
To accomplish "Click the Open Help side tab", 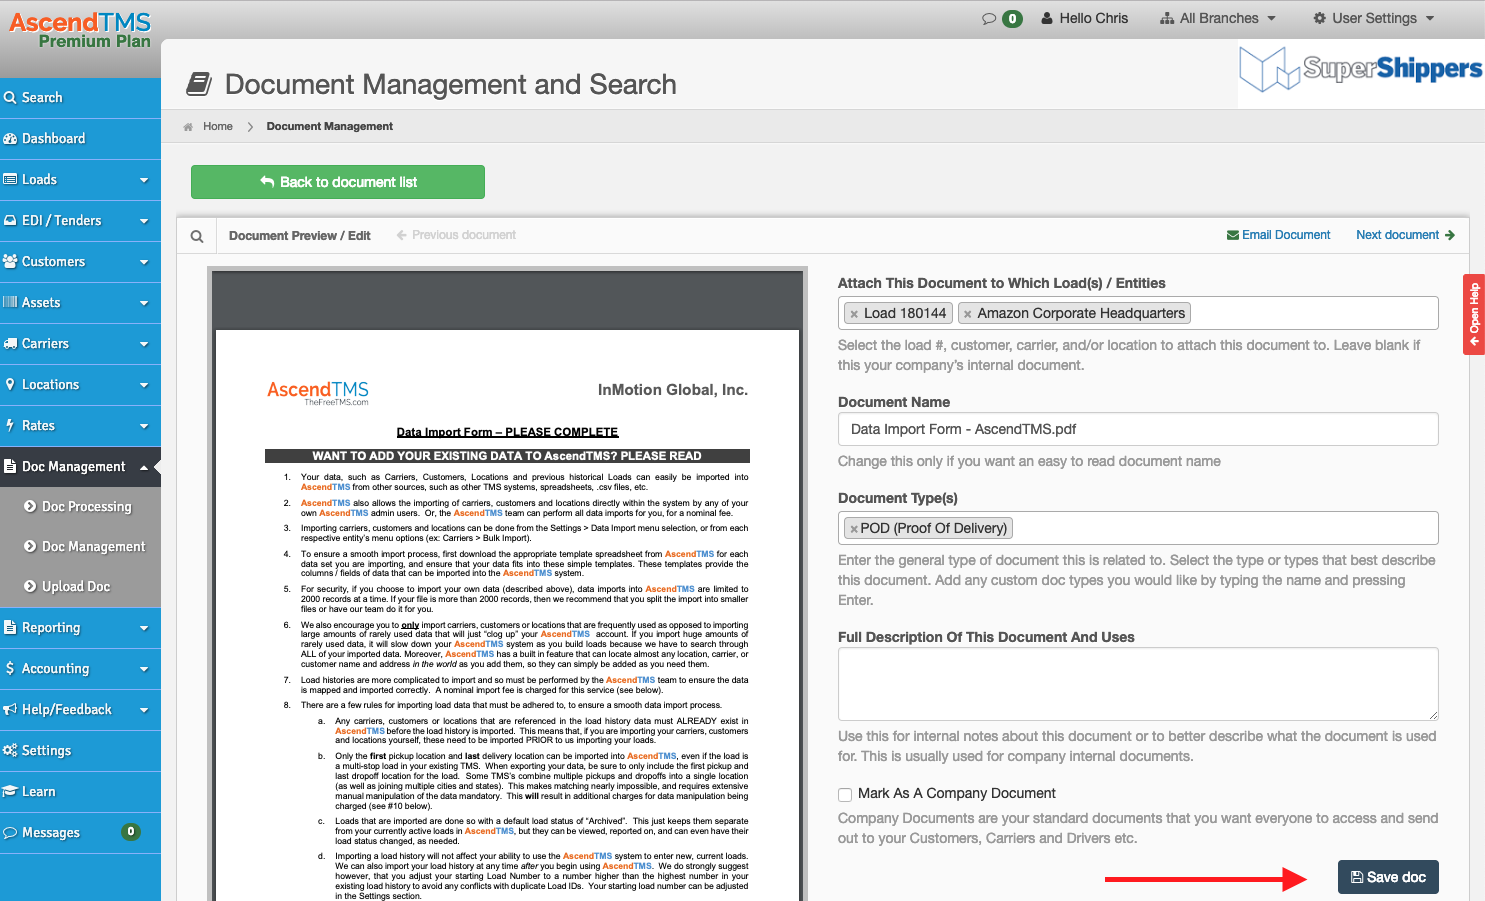I will (1474, 314).
